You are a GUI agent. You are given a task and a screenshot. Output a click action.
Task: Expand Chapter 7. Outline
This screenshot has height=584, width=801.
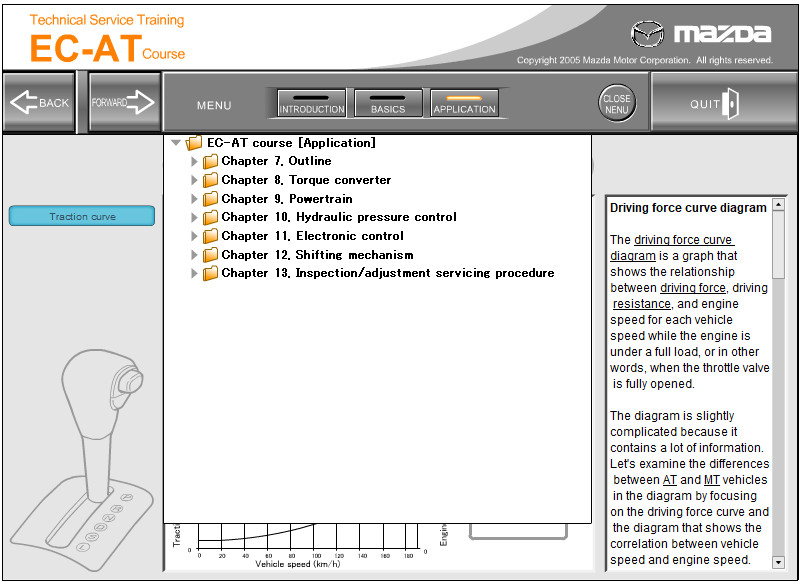[x=194, y=161]
